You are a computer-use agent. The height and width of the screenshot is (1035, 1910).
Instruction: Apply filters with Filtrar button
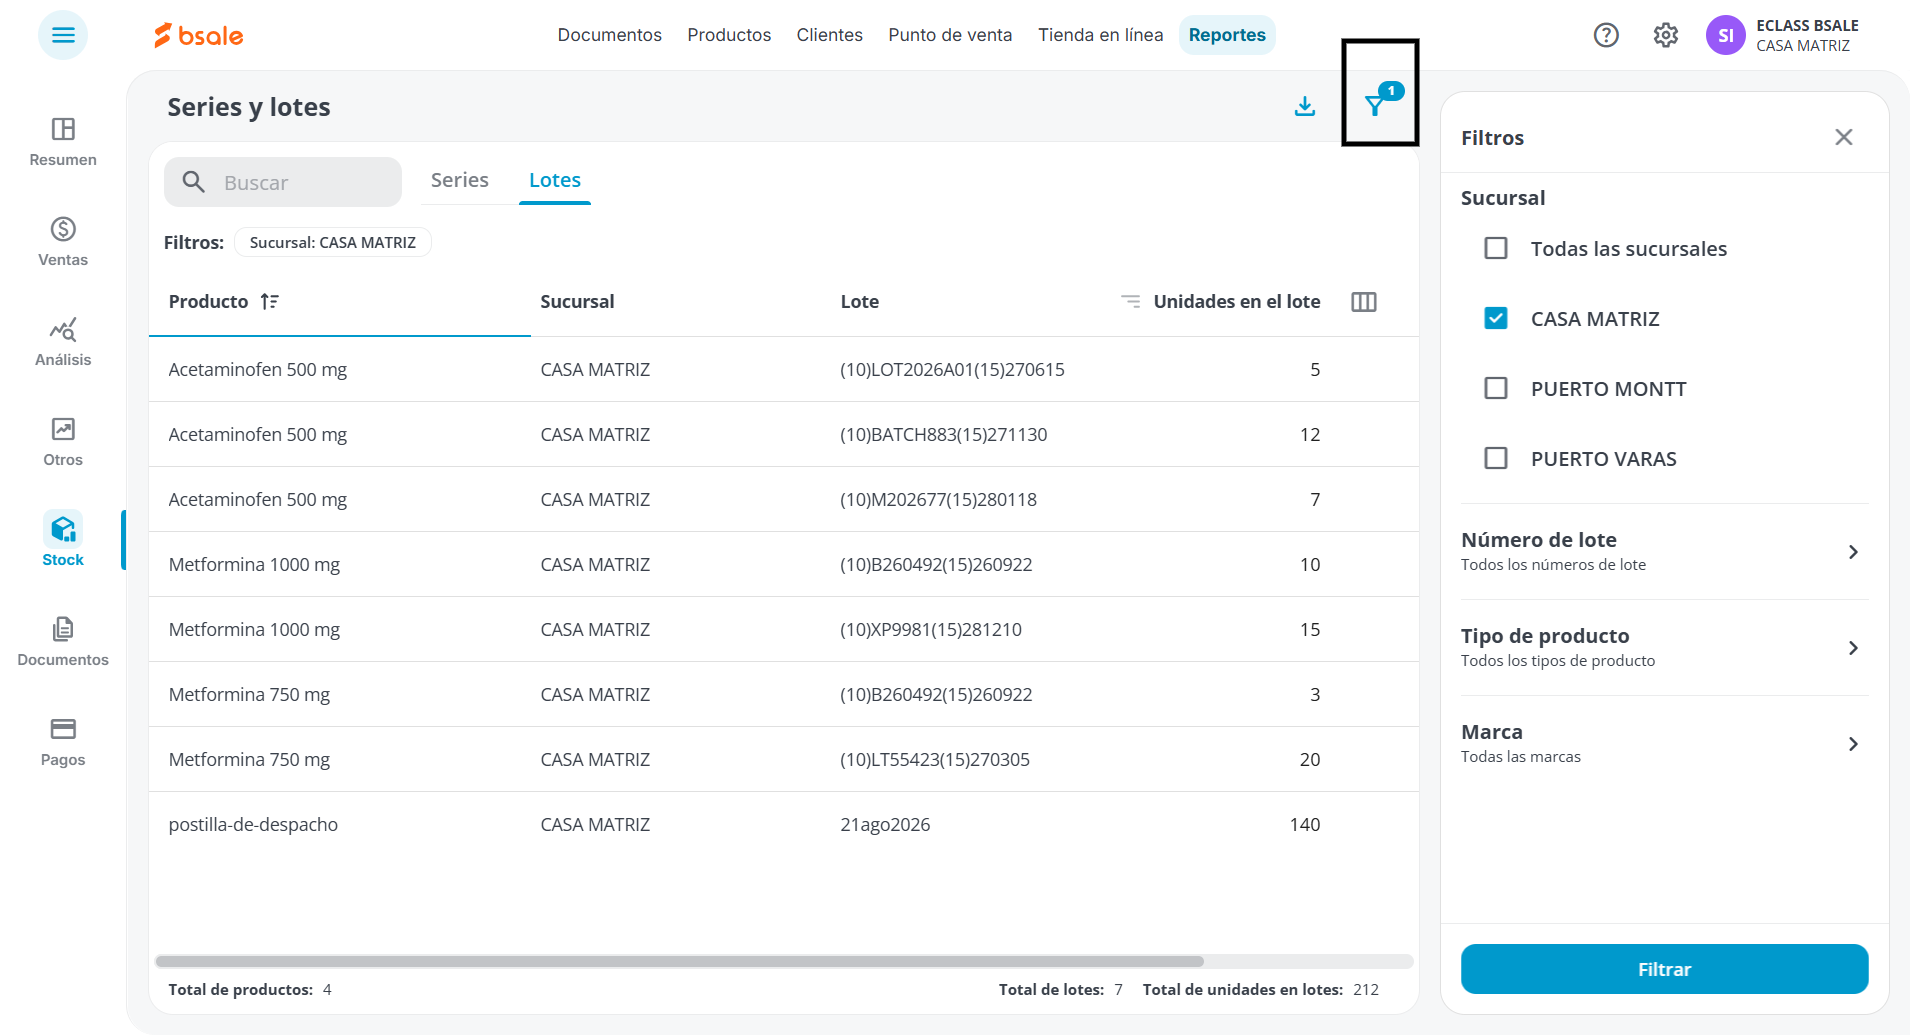pos(1664,969)
